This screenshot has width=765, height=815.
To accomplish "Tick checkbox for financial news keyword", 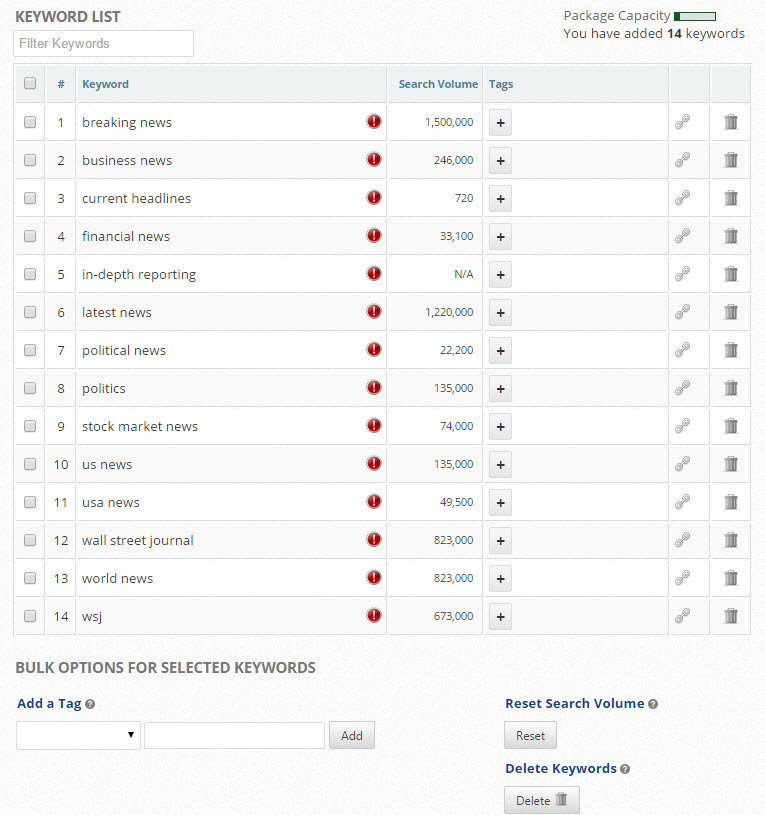I will [30, 236].
